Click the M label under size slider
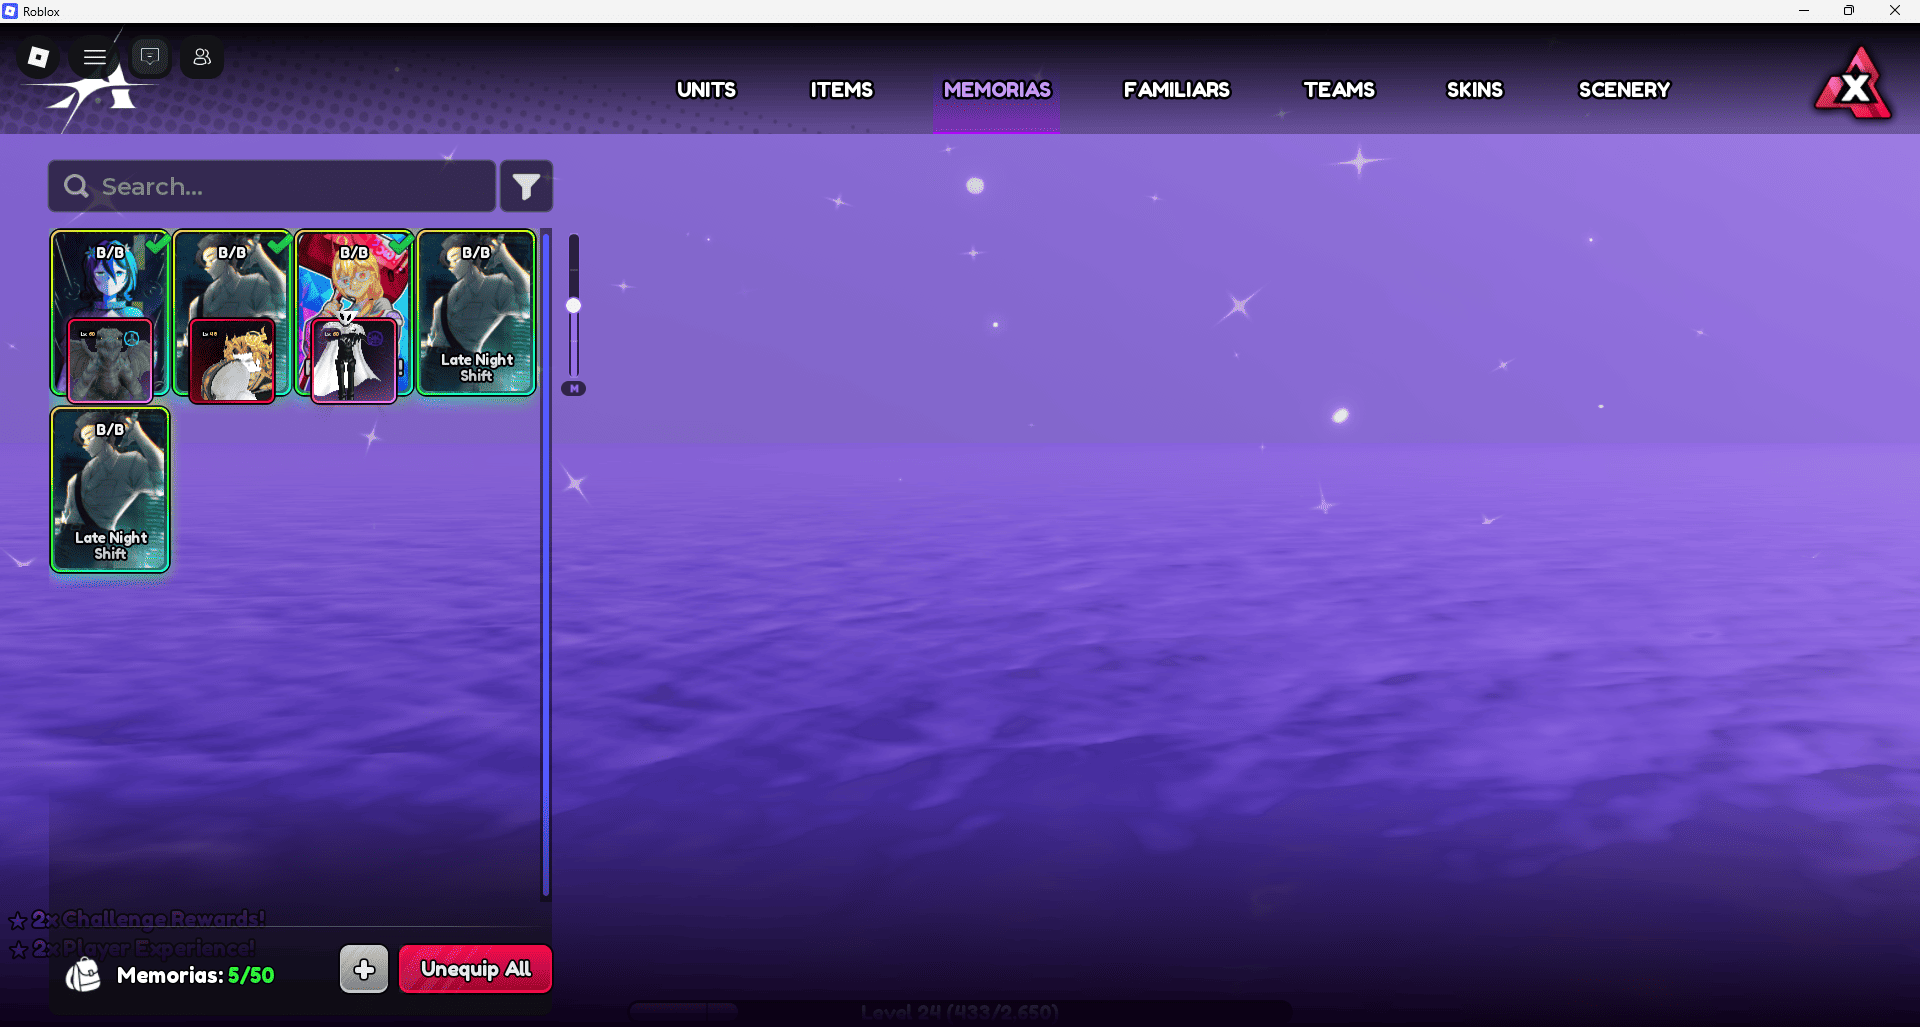The width and height of the screenshot is (1920, 1027). click(x=574, y=388)
